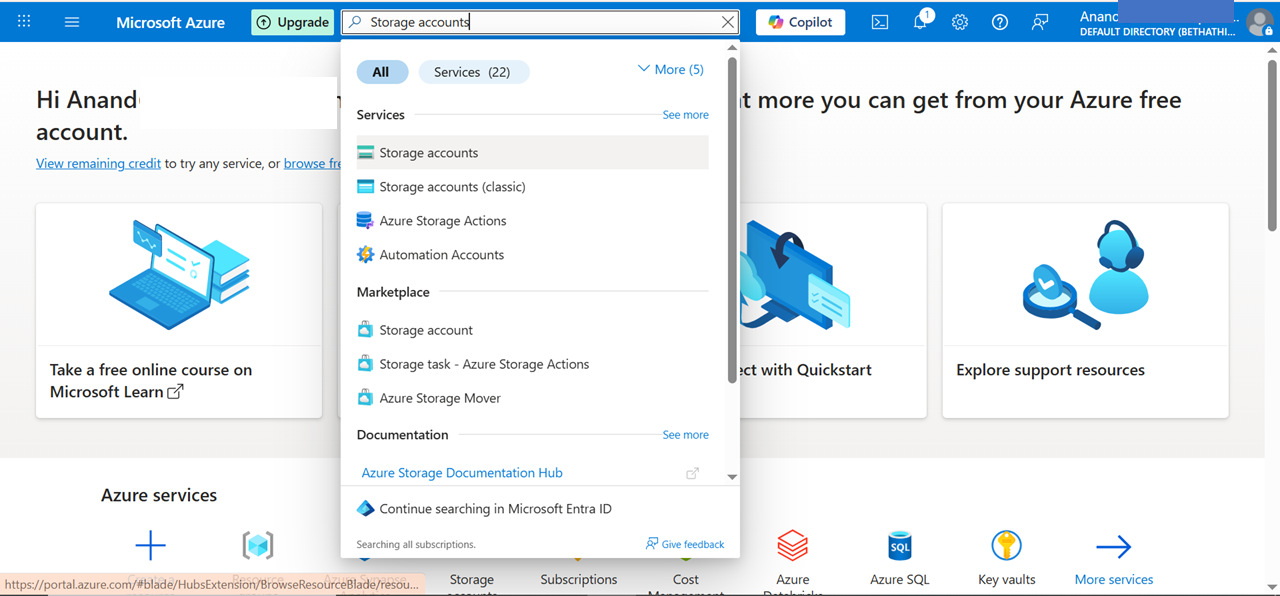Click search panel scrollbar down arrow
This screenshot has width=1280, height=596.
(x=732, y=477)
